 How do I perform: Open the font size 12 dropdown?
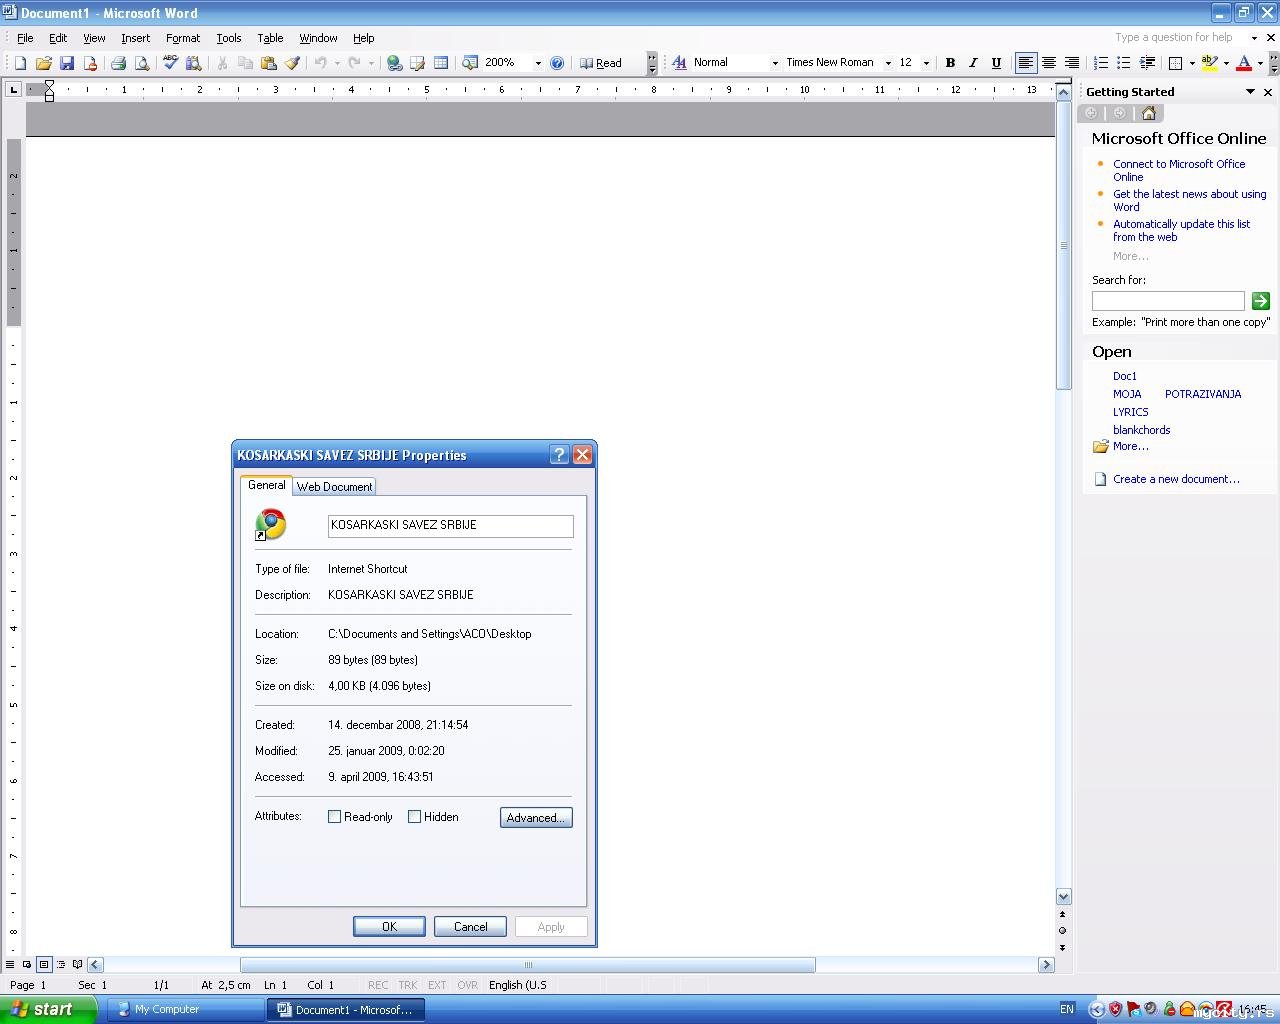pyautogui.click(x=926, y=63)
